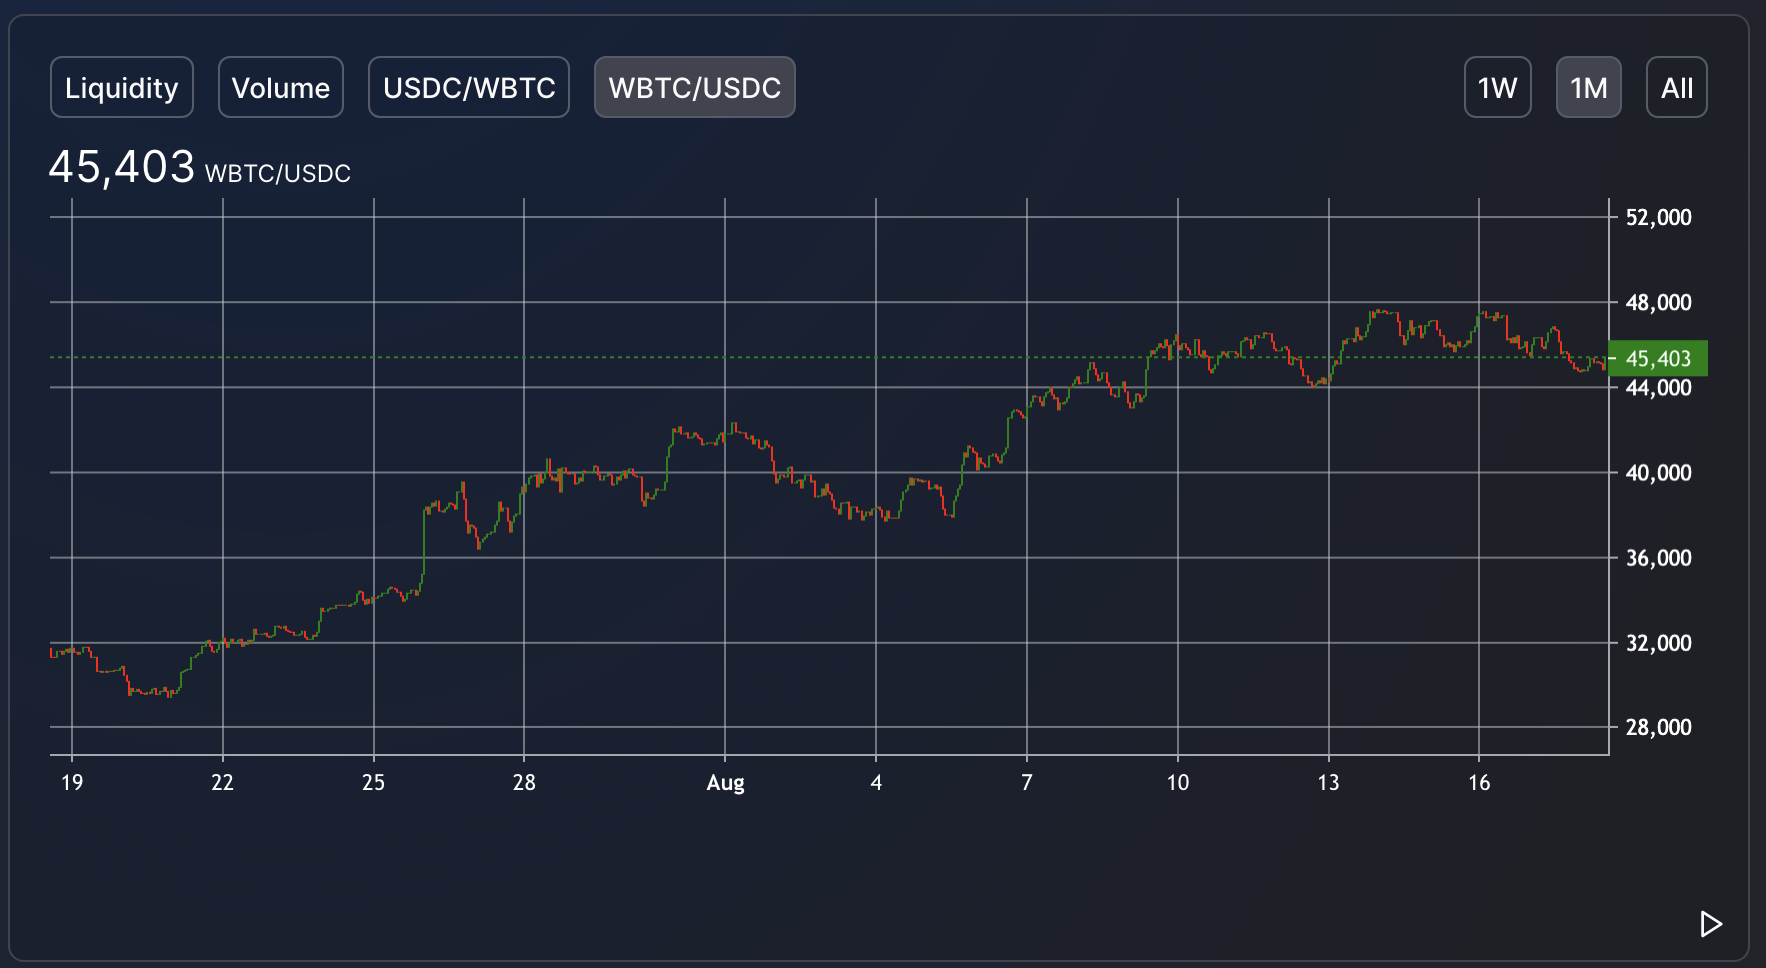Click the play triangle icon at bottom right

(x=1710, y=924)
